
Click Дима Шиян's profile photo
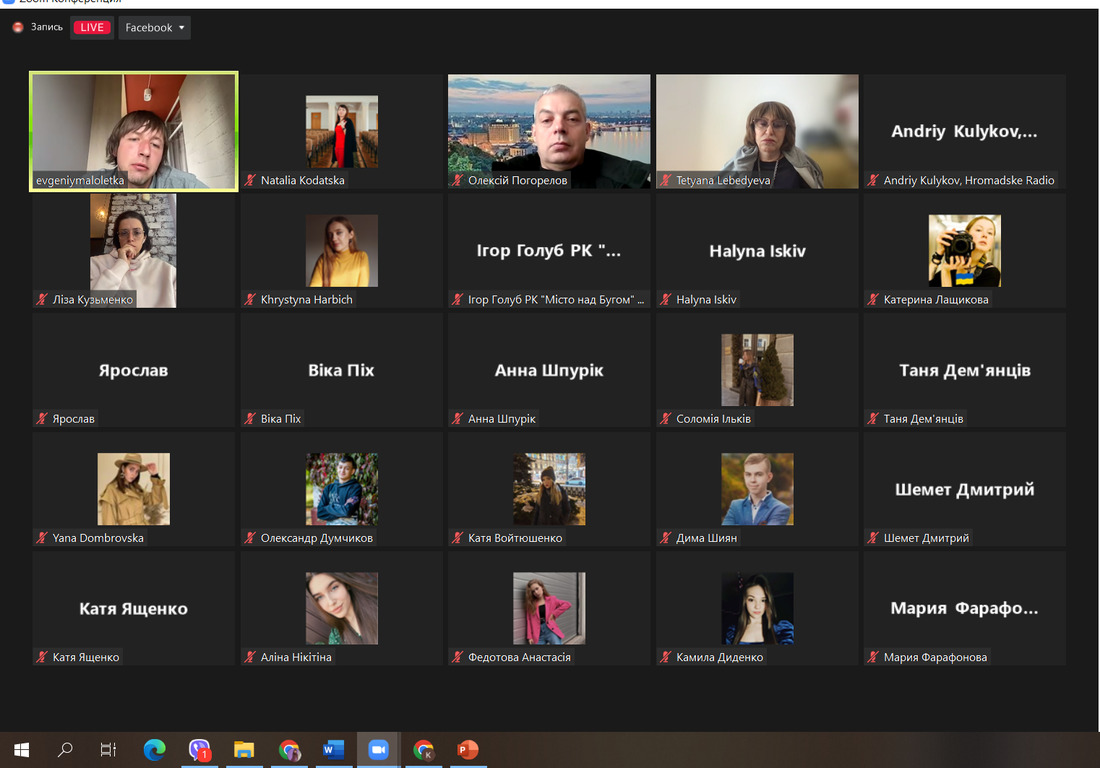pos(757,489)
